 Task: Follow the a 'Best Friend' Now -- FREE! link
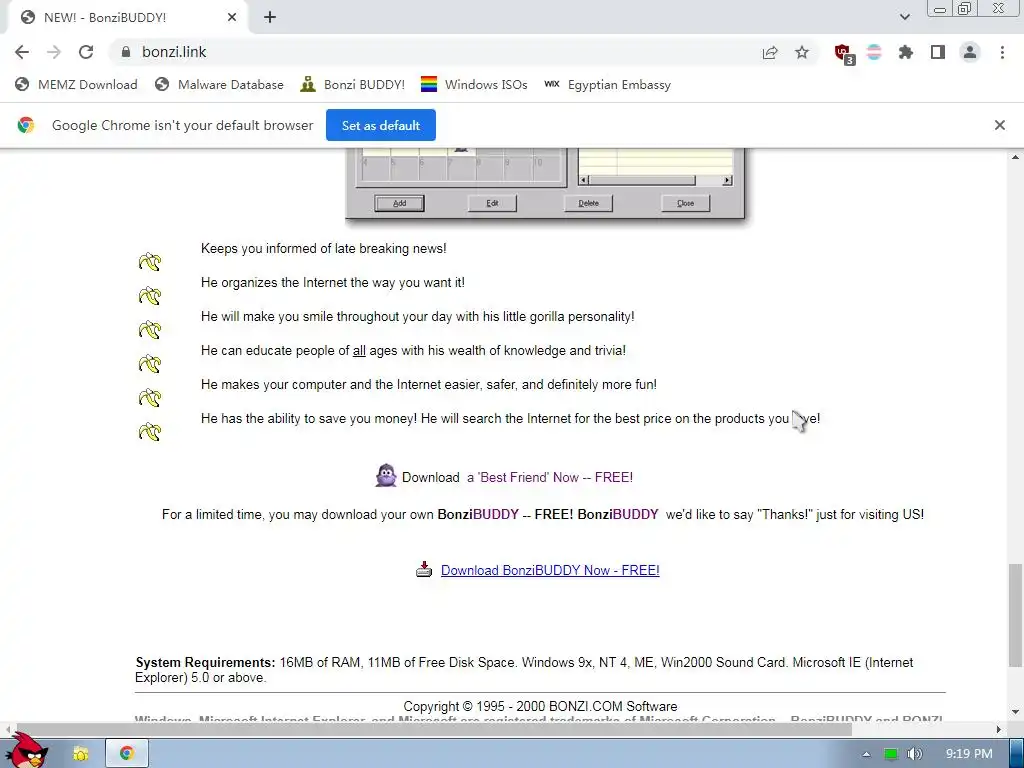tap(550, 477)
